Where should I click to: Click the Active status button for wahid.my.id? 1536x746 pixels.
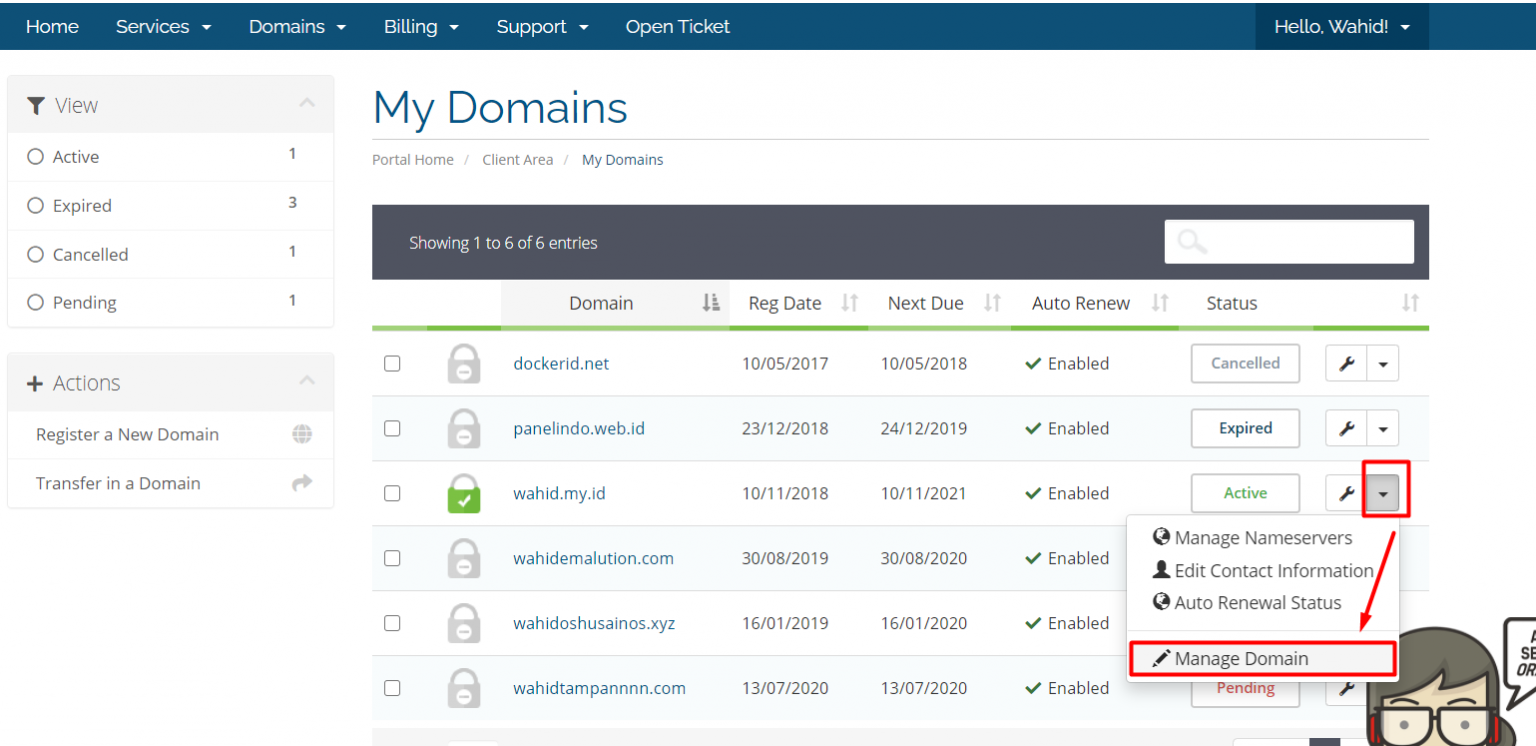[x=1245, y=493]
